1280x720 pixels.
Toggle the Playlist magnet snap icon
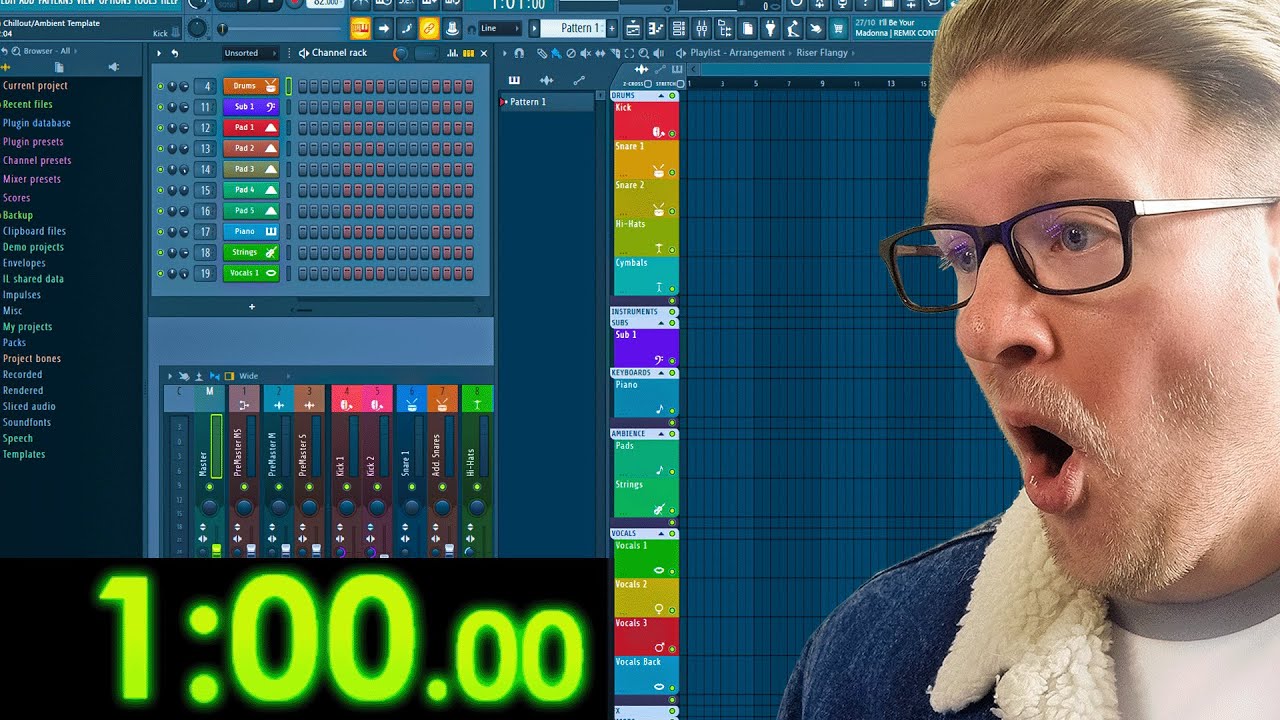518,53
